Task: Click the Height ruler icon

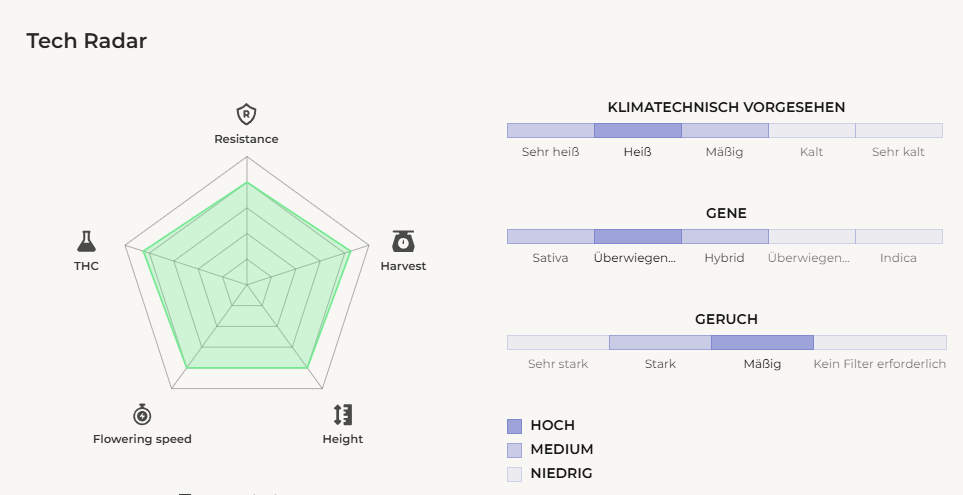Action: (x=343, y=414)
